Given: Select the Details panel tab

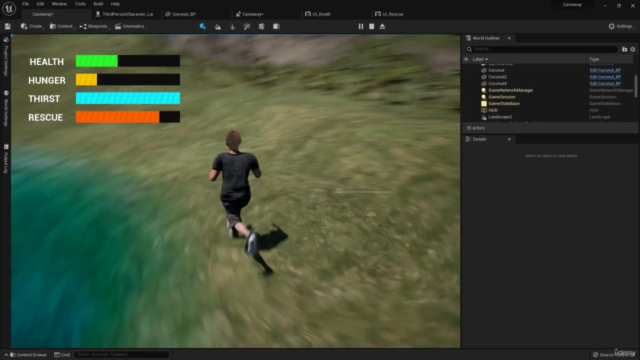Looking at the screenshot, I should (479, 140).
